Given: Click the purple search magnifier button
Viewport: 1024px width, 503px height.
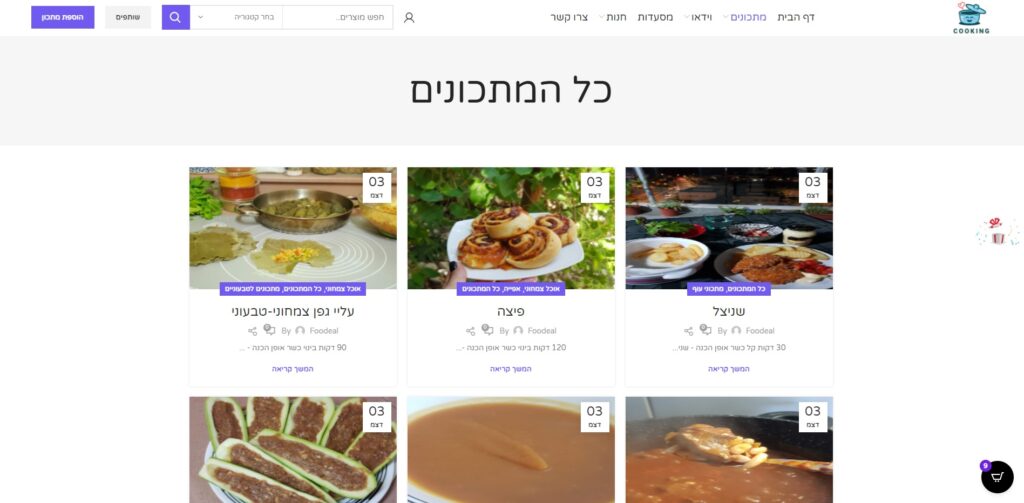Looking at the screenshot, I should click(176, 17).
